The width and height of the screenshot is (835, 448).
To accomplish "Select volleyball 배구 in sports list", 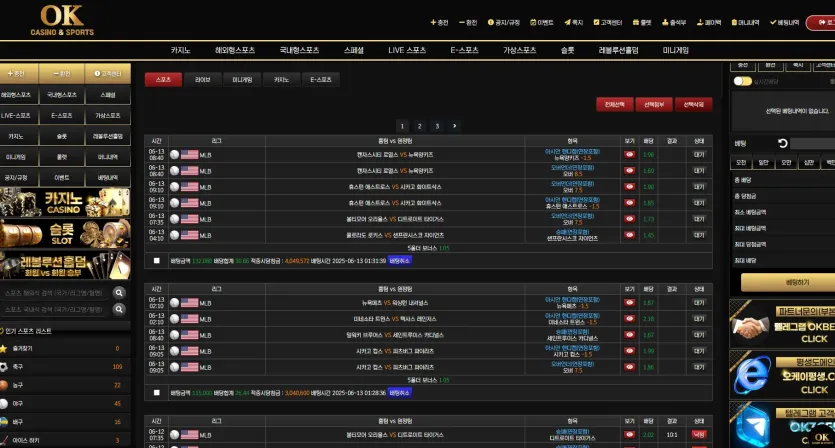I will click(x=65, y=422).
